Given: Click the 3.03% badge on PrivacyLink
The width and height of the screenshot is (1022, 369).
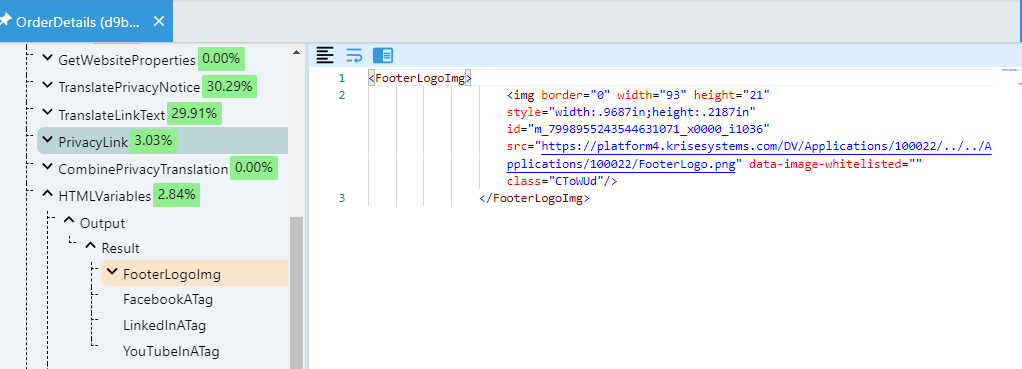Looking at the screenshot, I should pyautogui.click(x=153, y=140).
